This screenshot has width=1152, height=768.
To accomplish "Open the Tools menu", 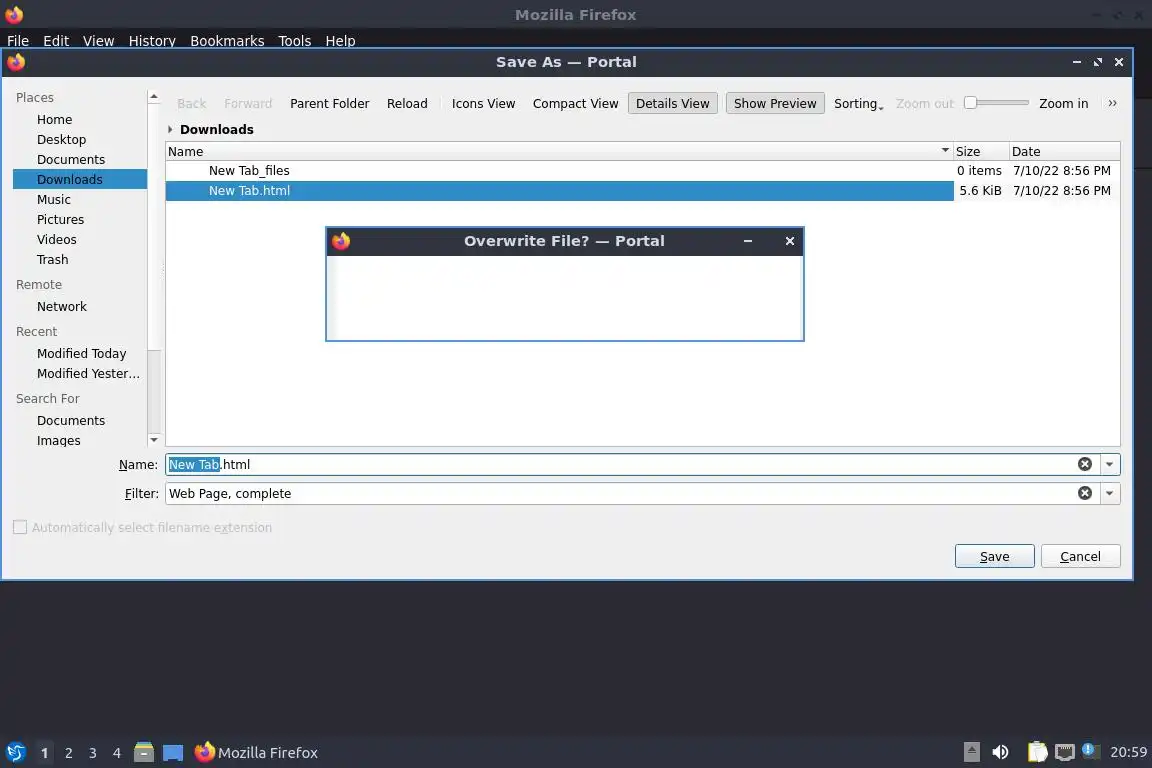I will pyautogui.click(x=295, y=40).
